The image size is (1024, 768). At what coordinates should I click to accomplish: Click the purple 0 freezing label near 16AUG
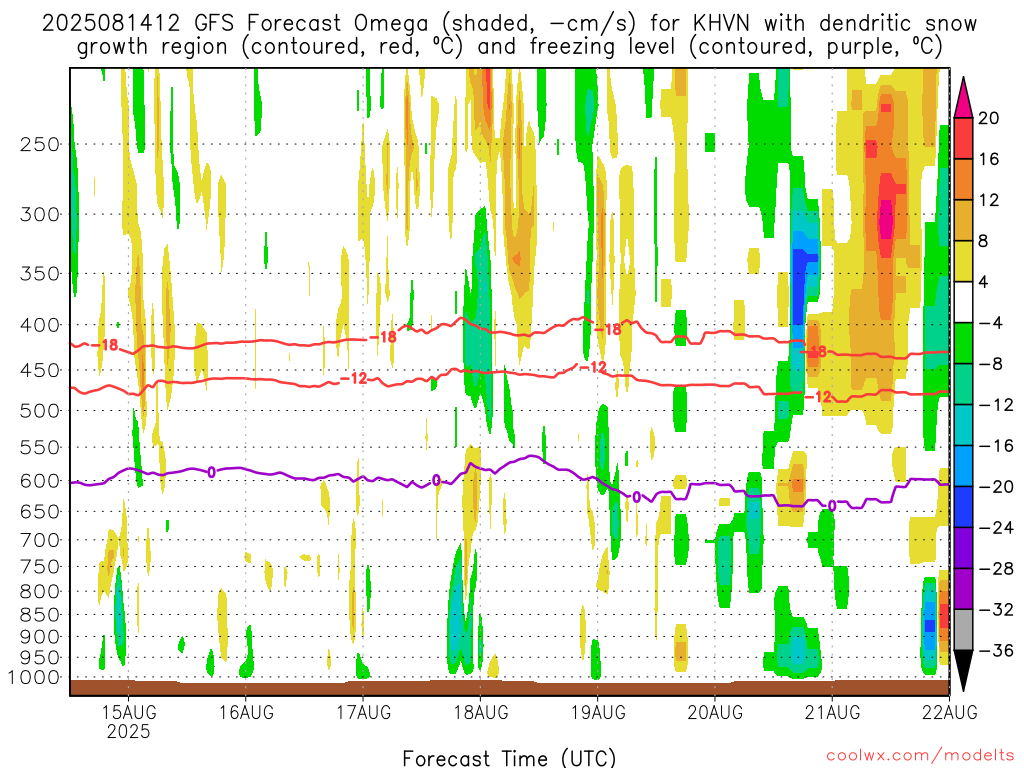(211, 472)
